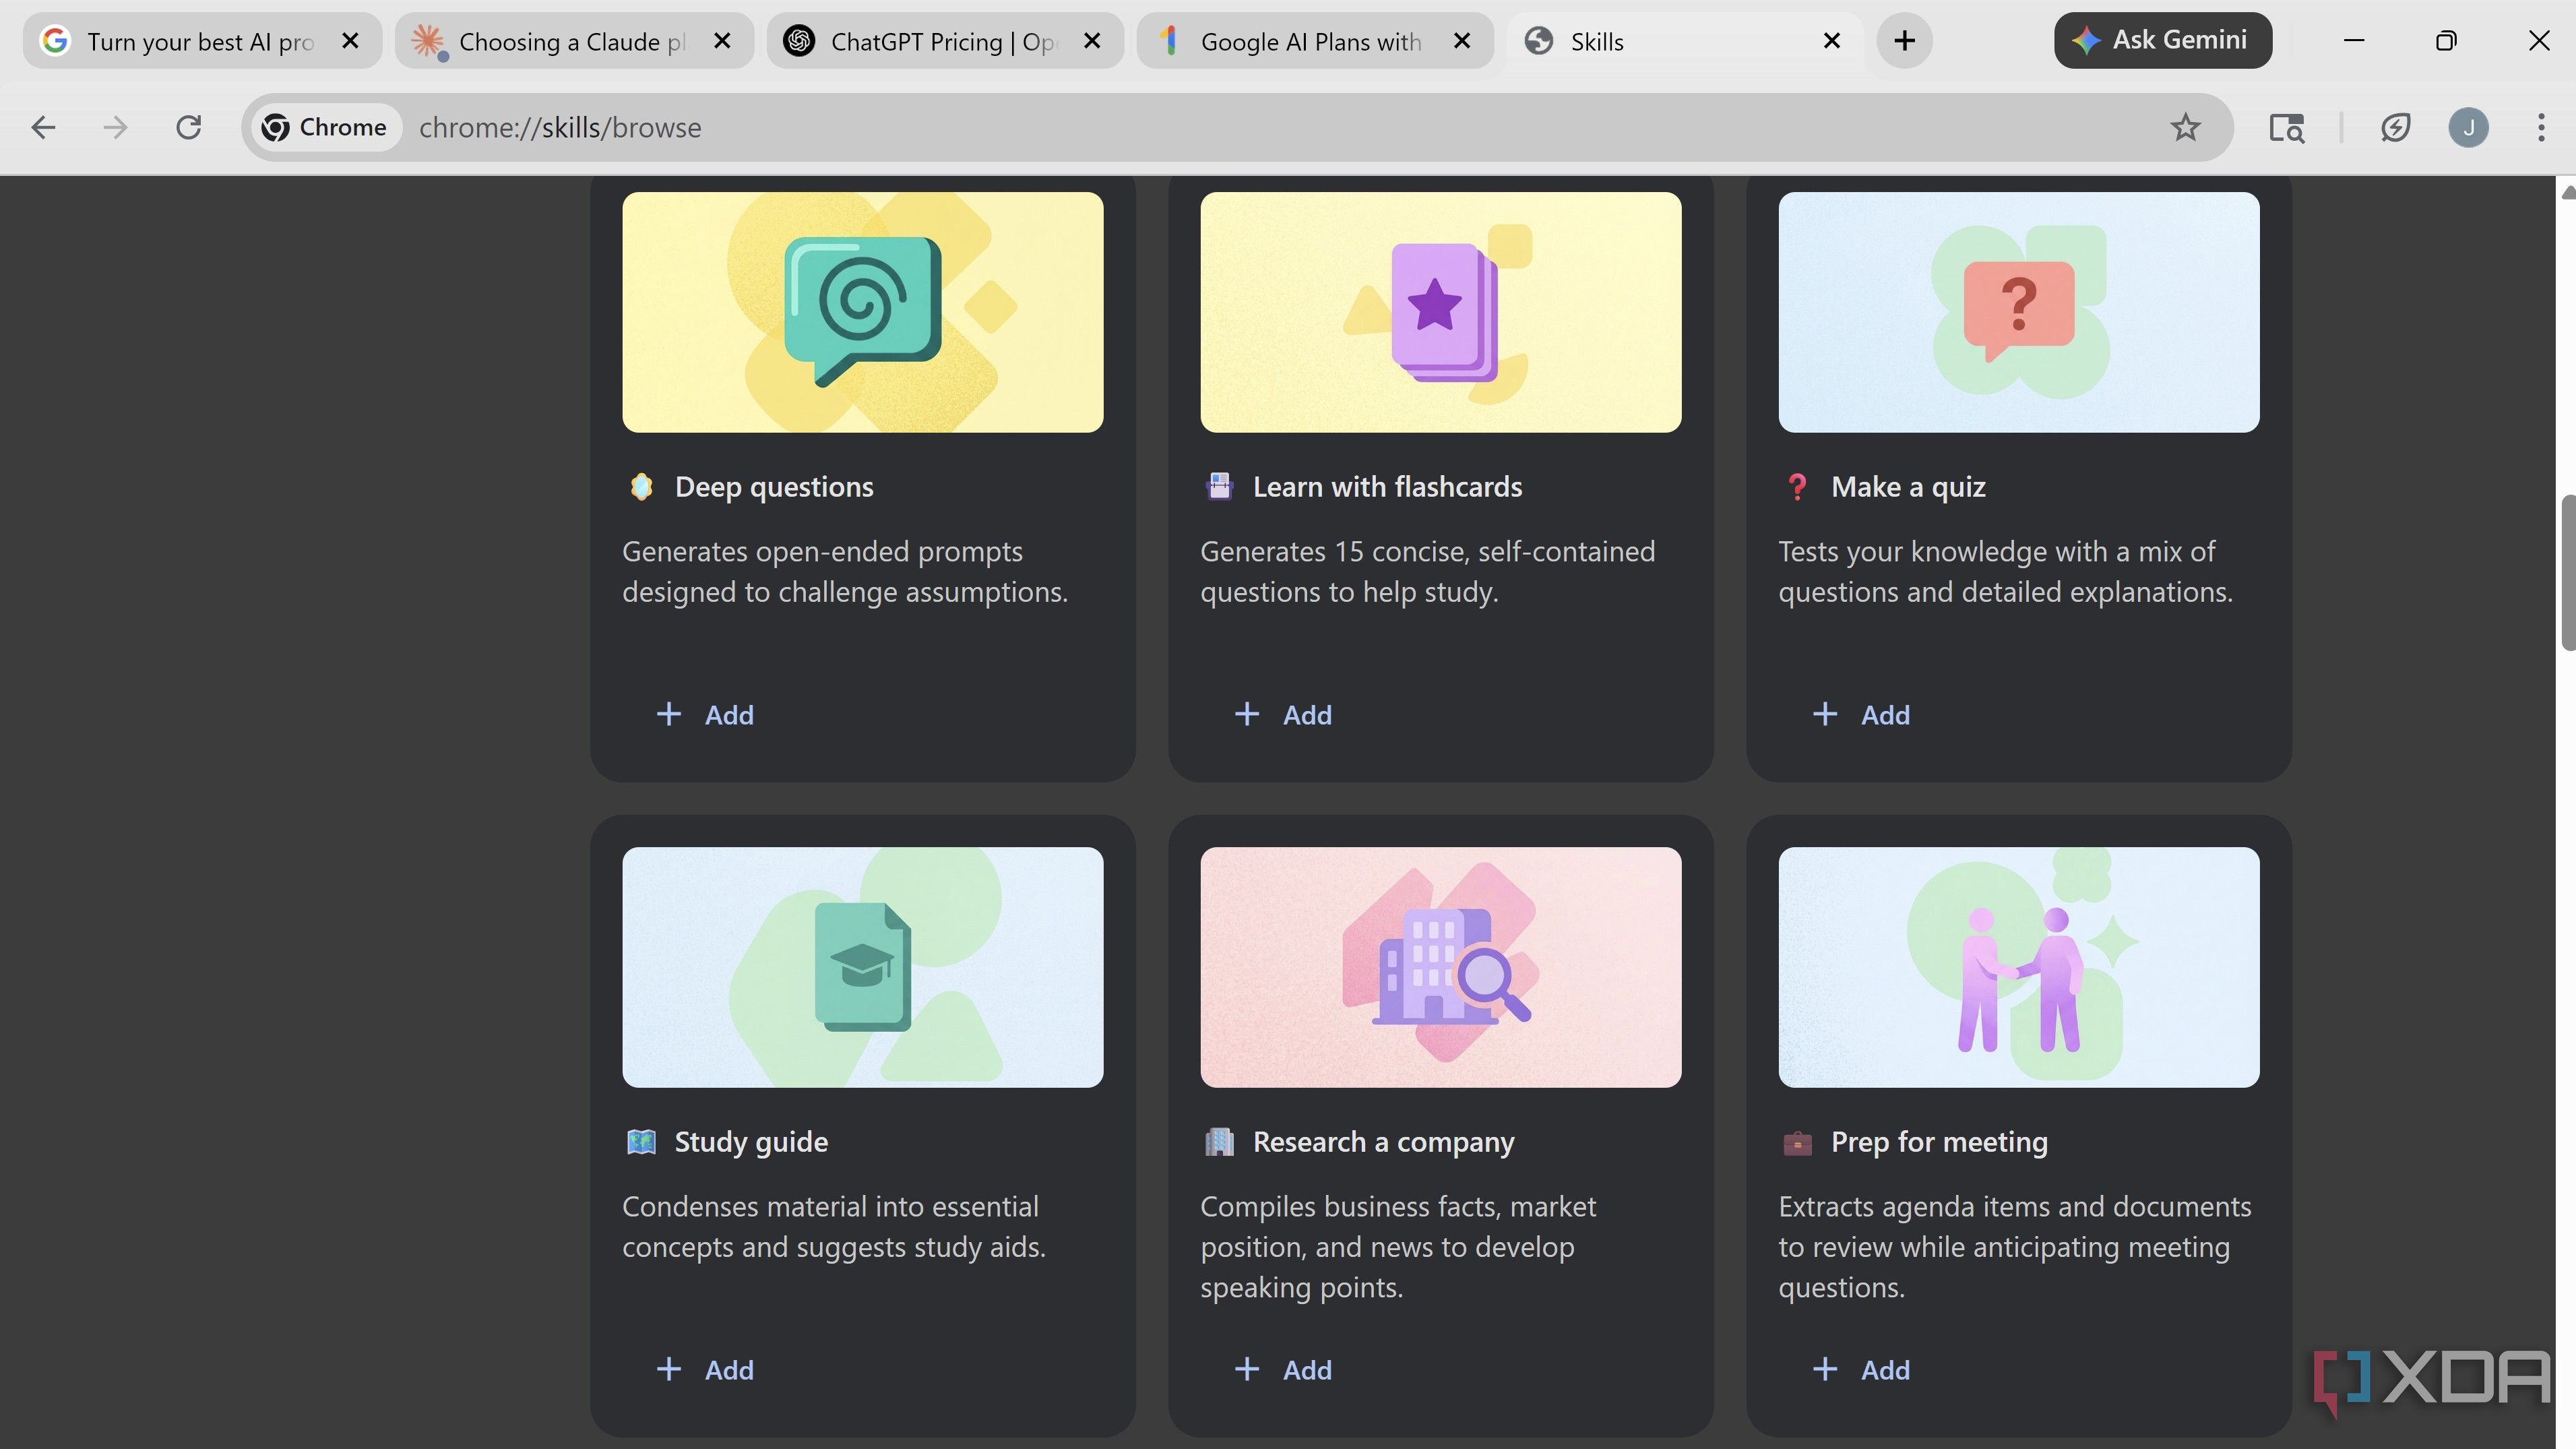This screenshot has height=1449, width=2576.
Task: Add the Deep questions skill
Action: [x=705, y=714]
